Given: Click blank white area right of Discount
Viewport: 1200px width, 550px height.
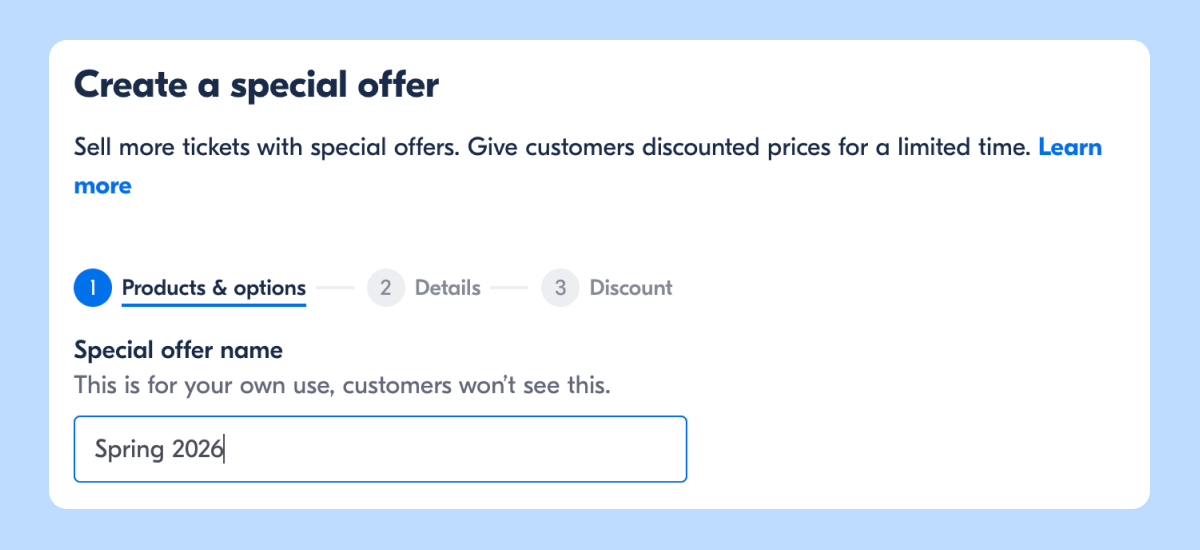Looking at the screenshot, I should (x=900, y=288).
